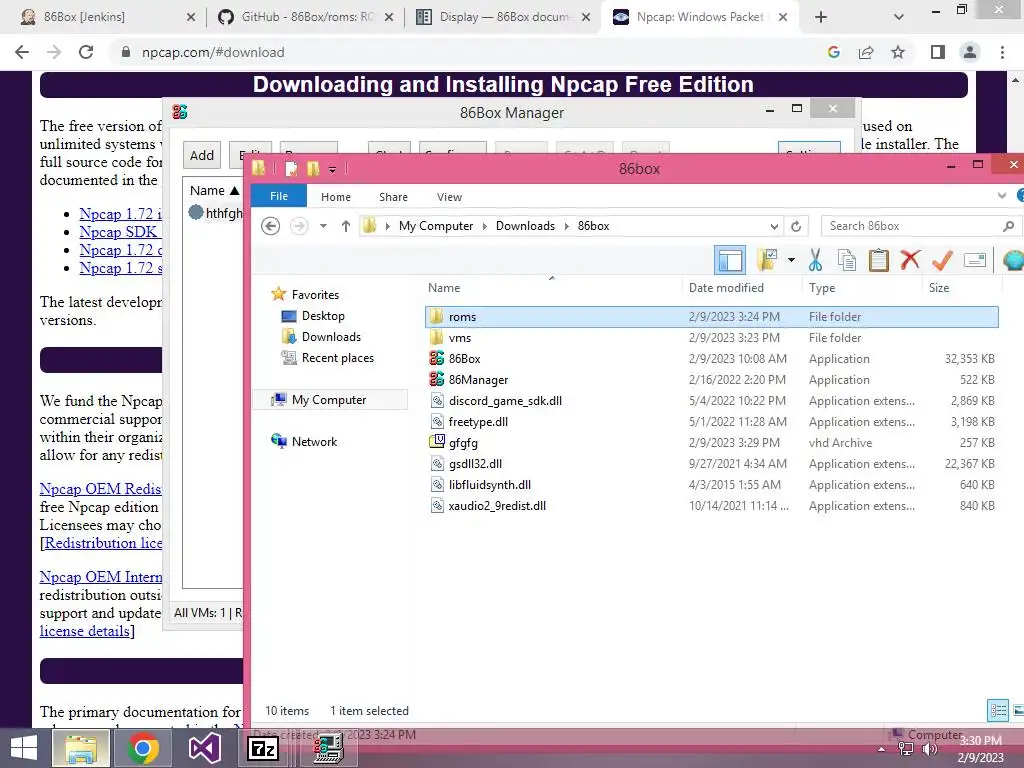Refresh the 86box folder view
The width and height of the screenshot is (1024, 768).
tap(796, 227)
